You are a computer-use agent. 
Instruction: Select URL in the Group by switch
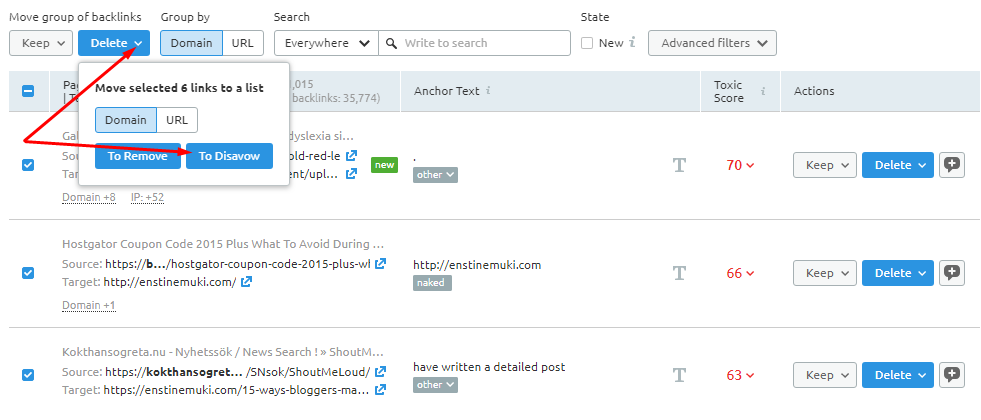pyautogui.click(x=242, y=43)
